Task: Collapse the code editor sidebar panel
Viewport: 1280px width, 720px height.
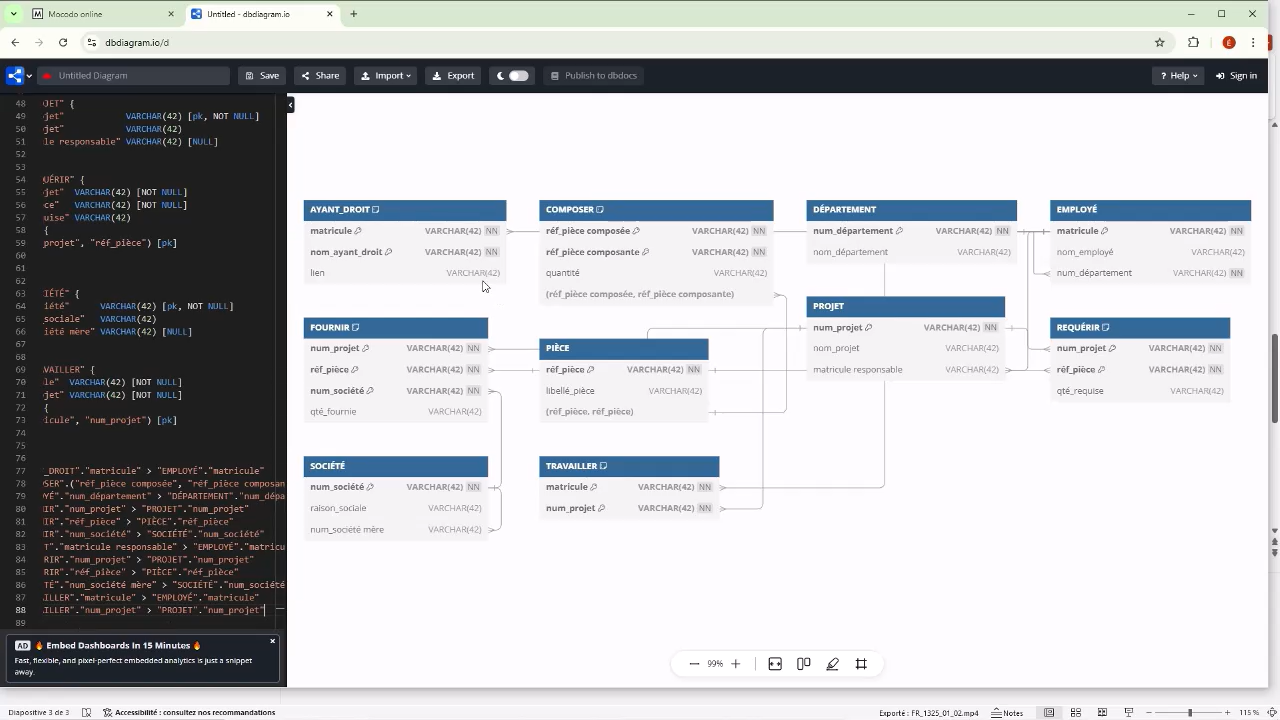Action: pos(289,104)
